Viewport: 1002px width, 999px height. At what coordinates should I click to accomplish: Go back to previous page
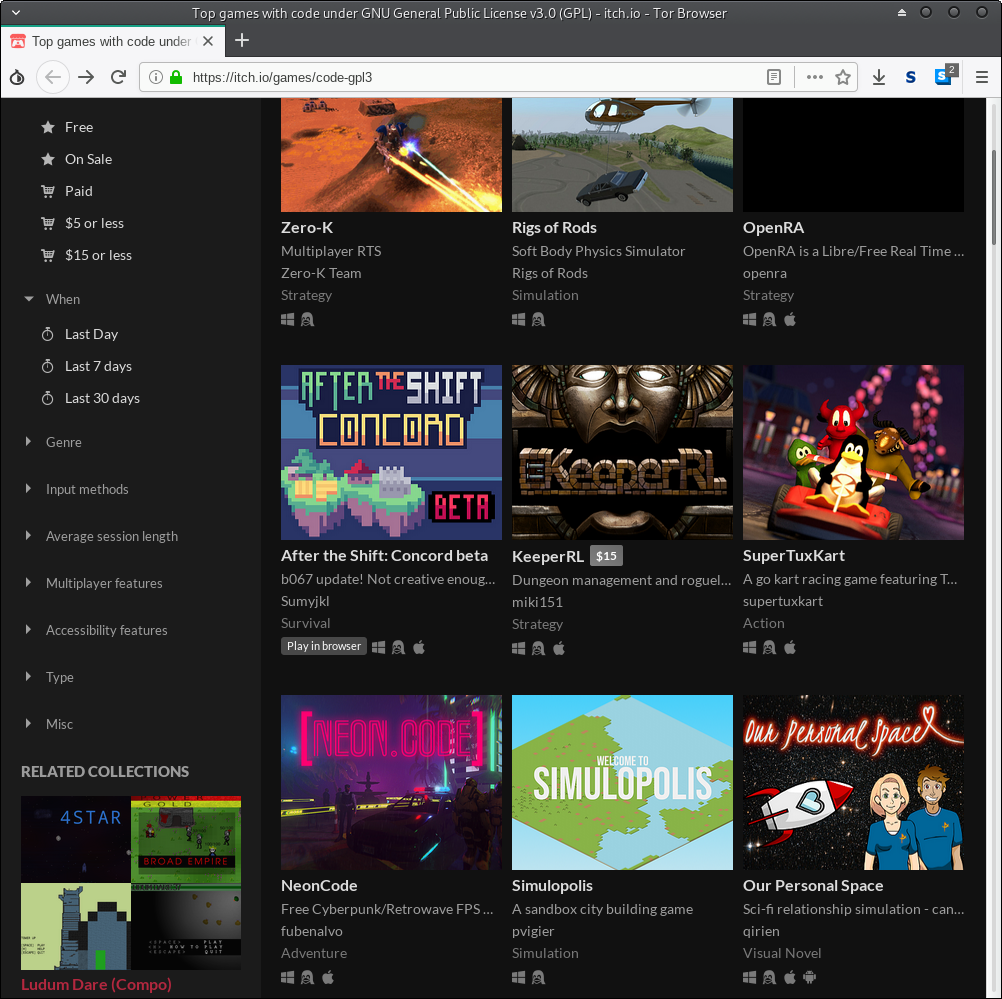(52, 77)
